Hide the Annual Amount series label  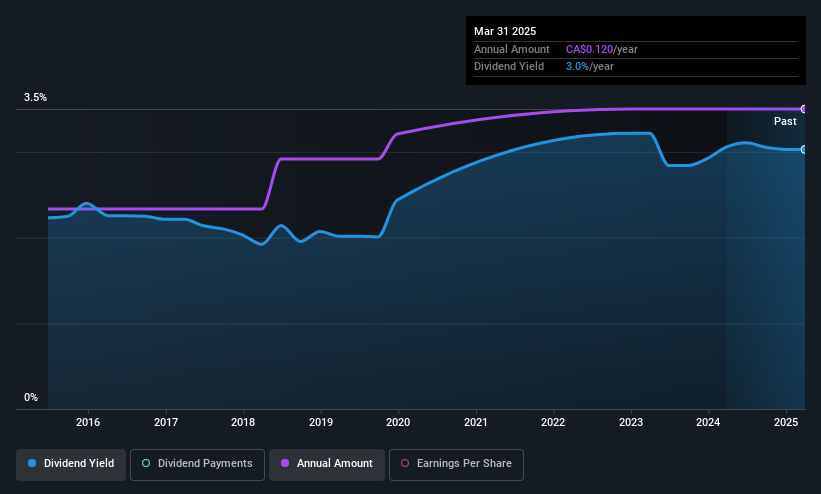point(334,464)
